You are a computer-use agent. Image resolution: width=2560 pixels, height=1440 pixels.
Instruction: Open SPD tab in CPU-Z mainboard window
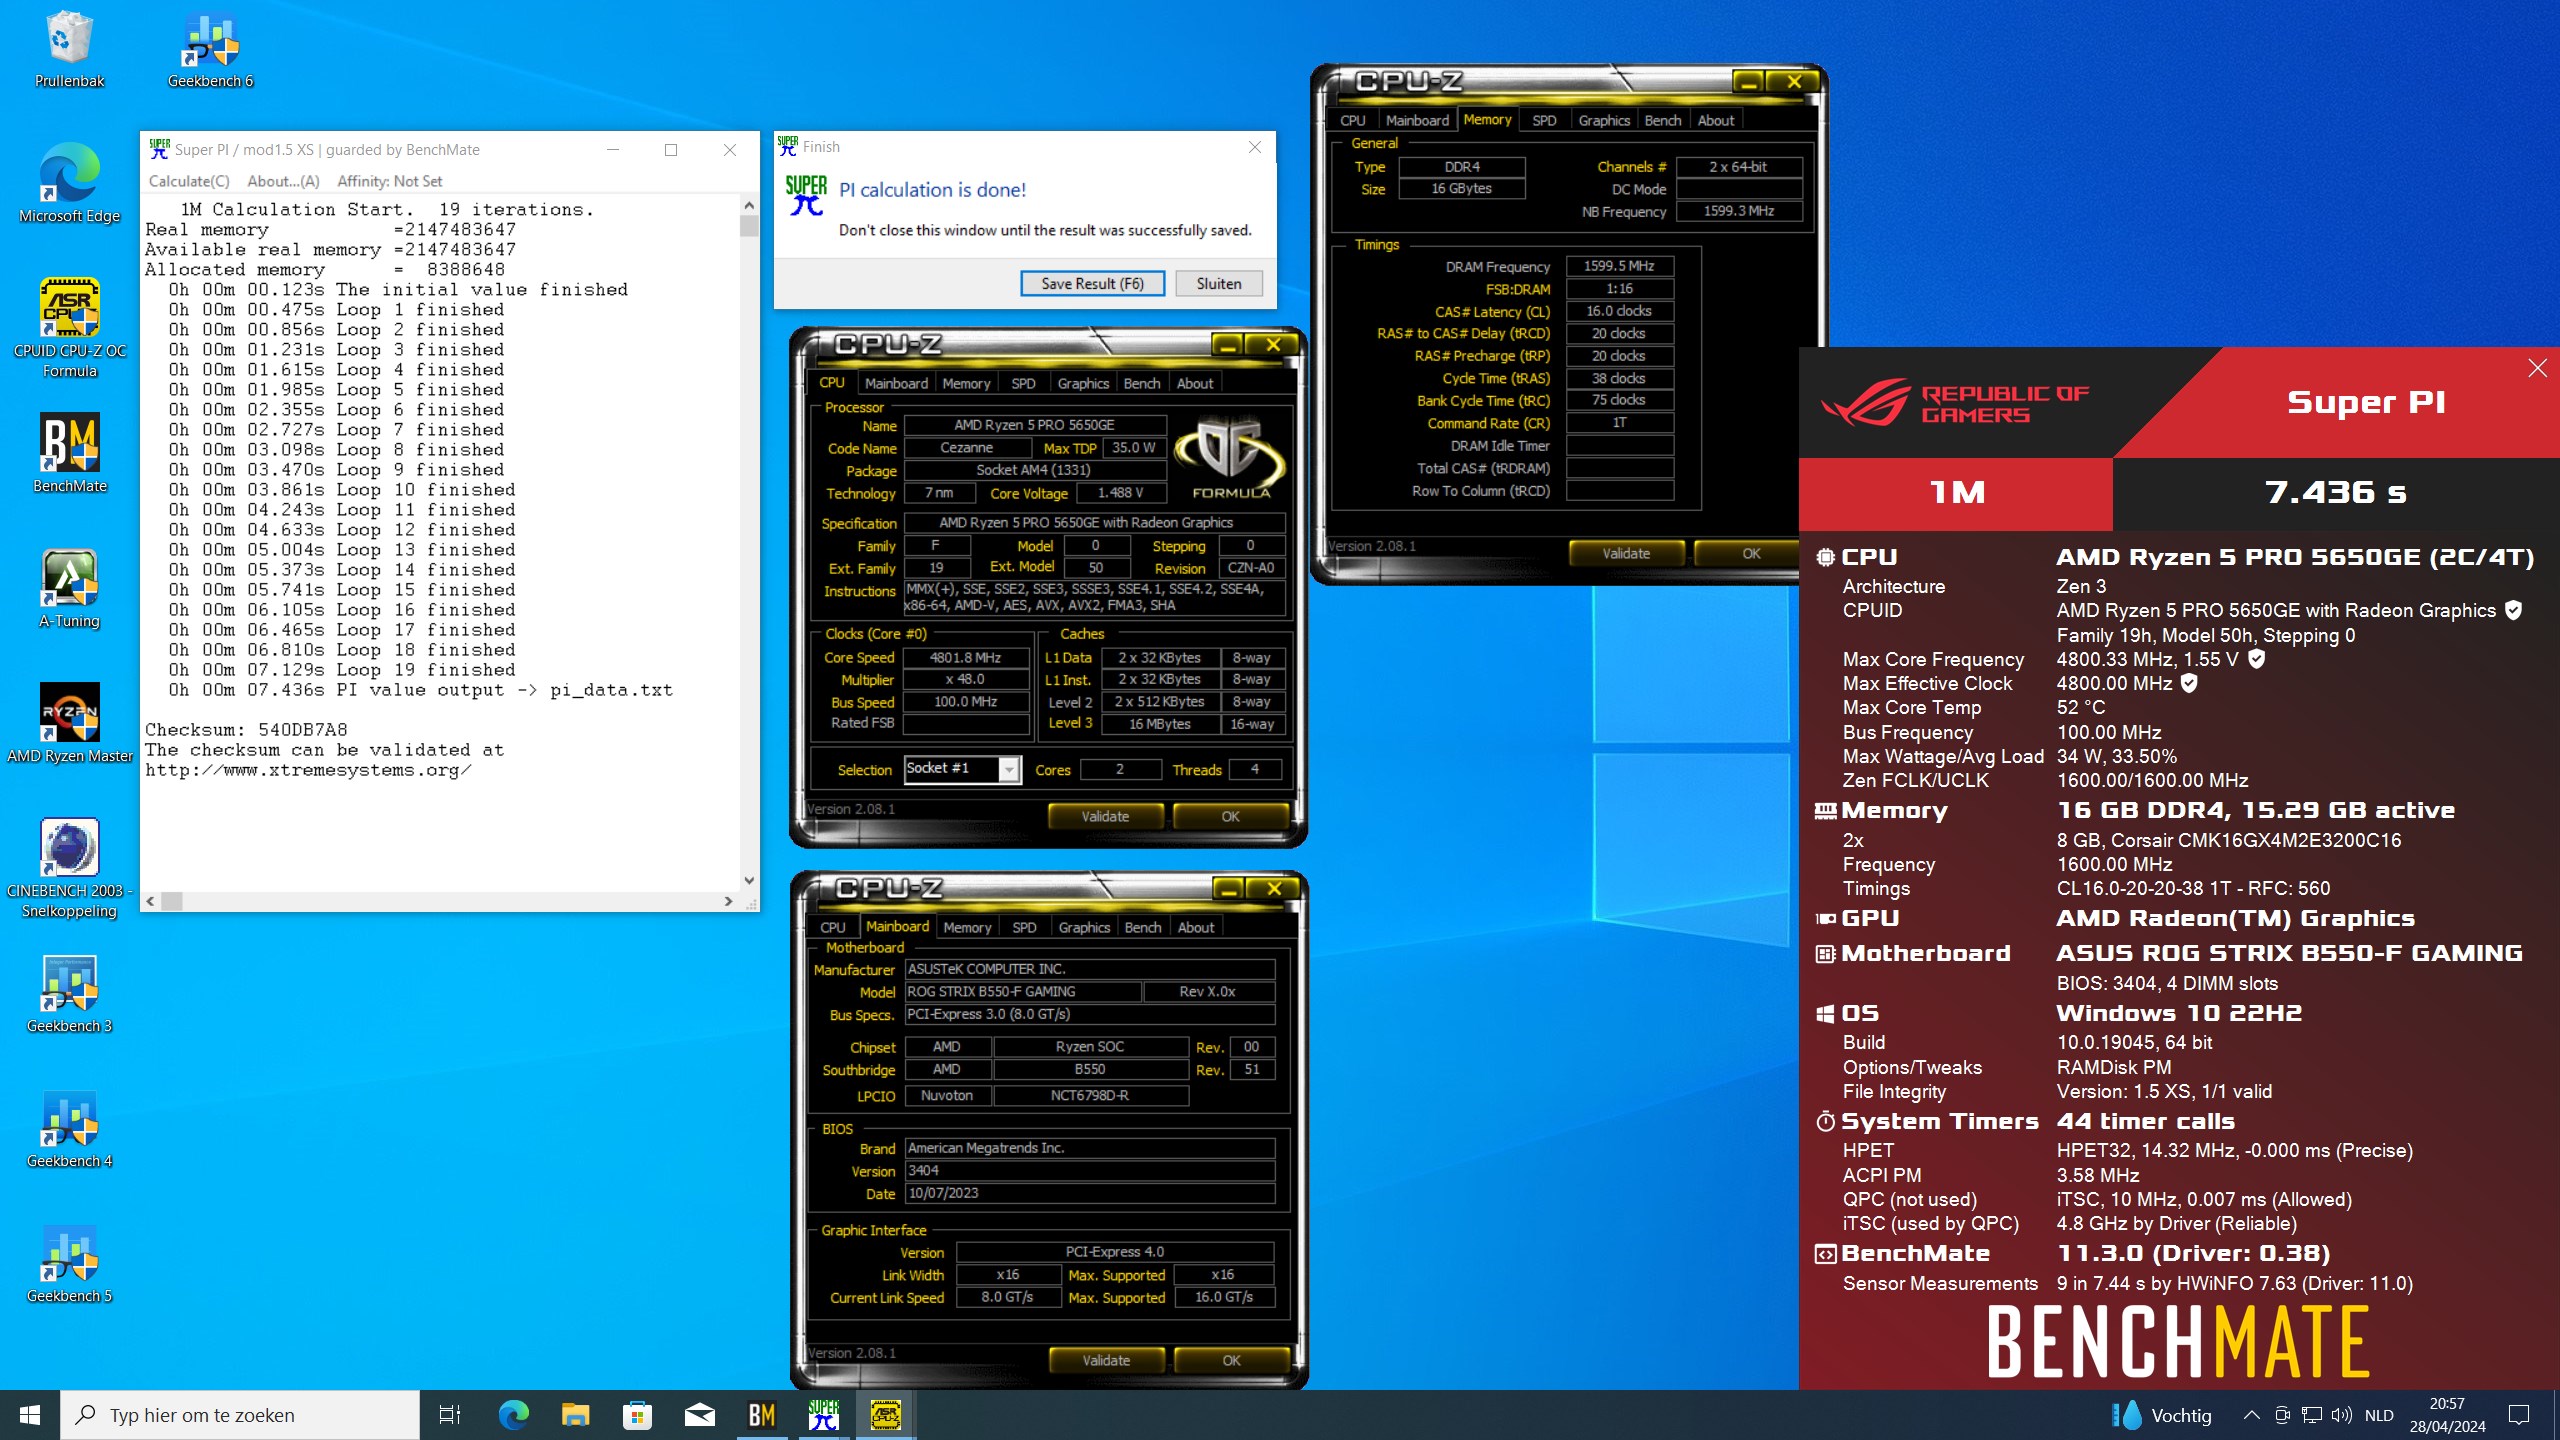coord(1024,927)
